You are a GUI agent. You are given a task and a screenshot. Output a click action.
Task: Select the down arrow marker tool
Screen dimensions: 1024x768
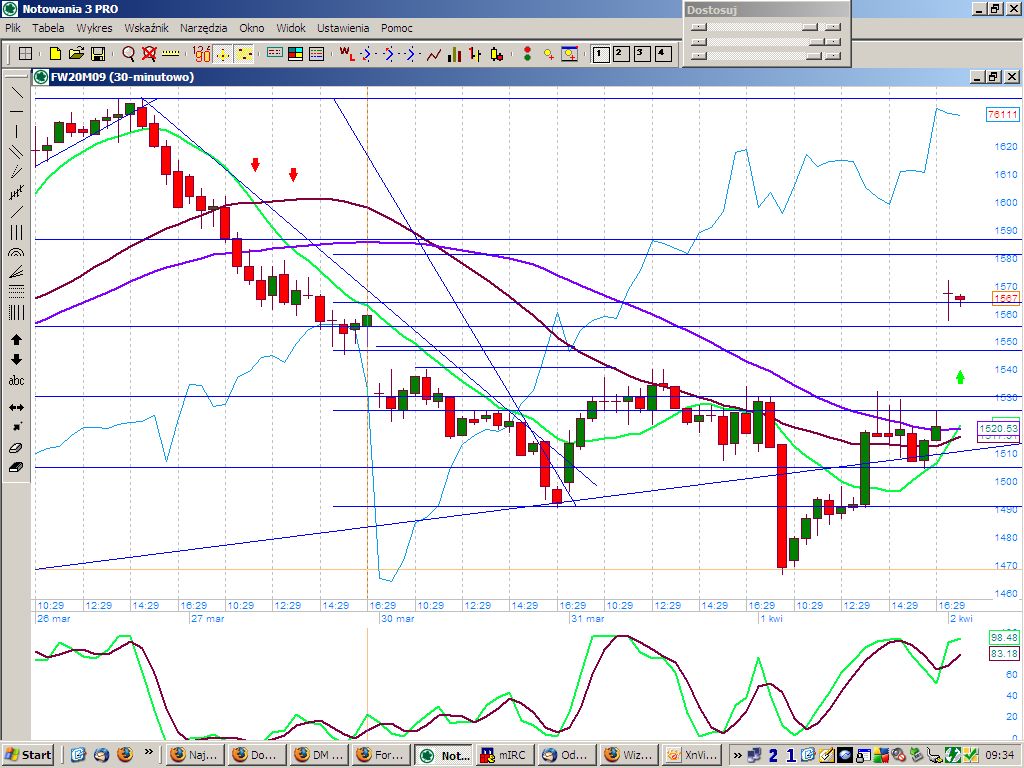tap(16, 360)
